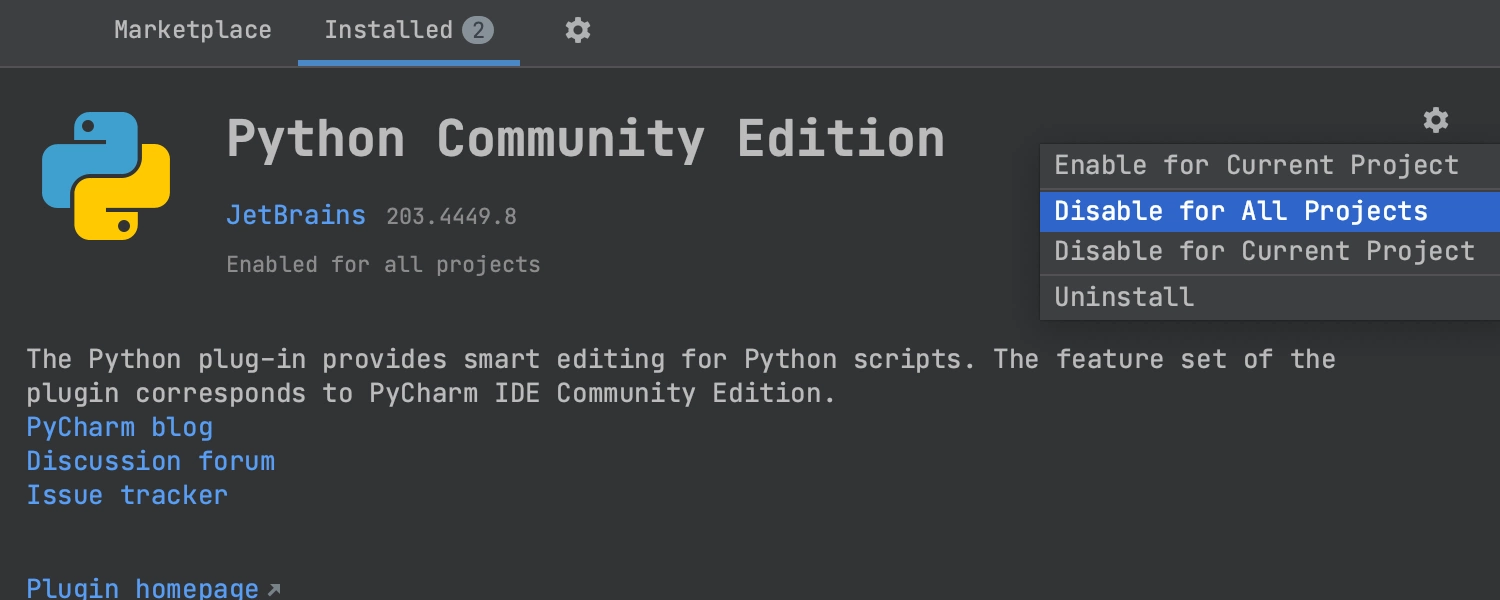Image resolution: width=1500 pixels, height=600 pixels.
Task: Click the description line starting 'The Python plug-in provides'
Action: coord(681,359)
